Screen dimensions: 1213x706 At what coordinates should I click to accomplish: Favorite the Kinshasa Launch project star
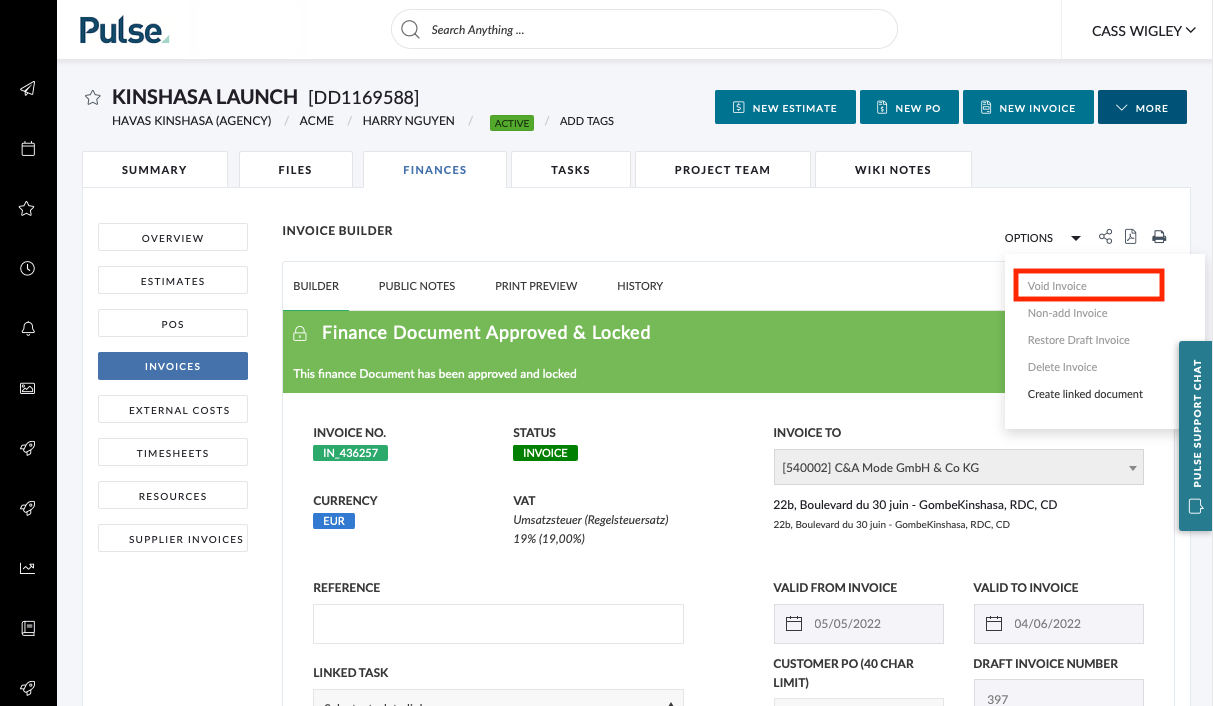coord(93,97)
